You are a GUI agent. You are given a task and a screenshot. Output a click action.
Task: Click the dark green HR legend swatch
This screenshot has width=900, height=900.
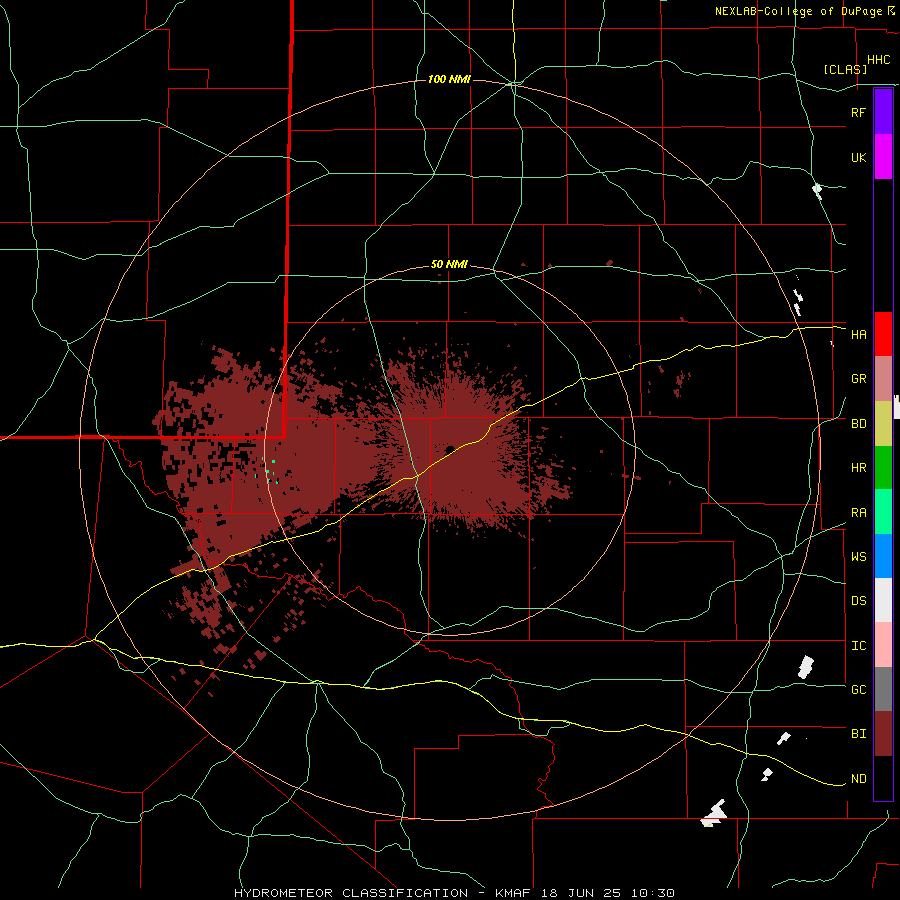(883, 468)
